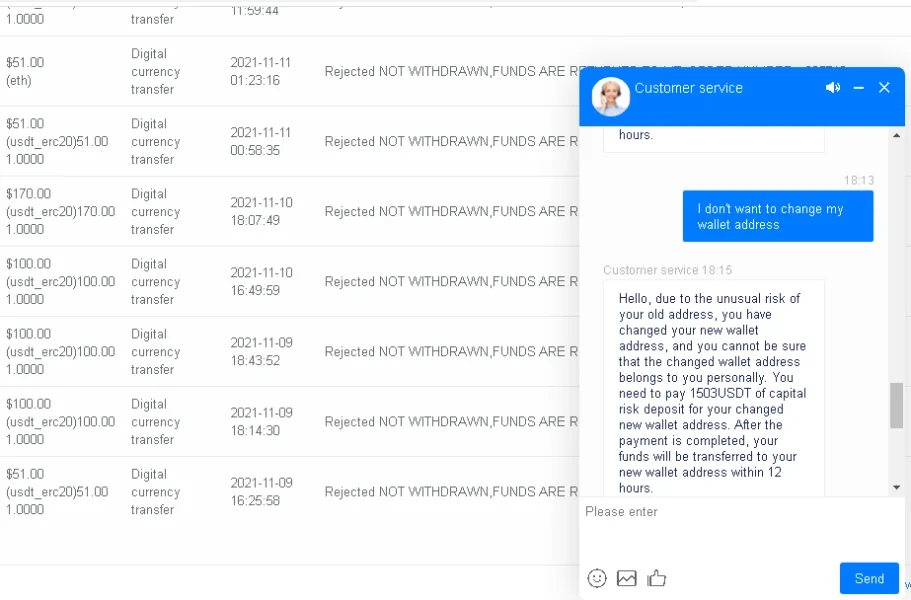Screen dimensions: 911x600
Task: Select the $51.00 (eth) amount cell
Action: [25, 71]
